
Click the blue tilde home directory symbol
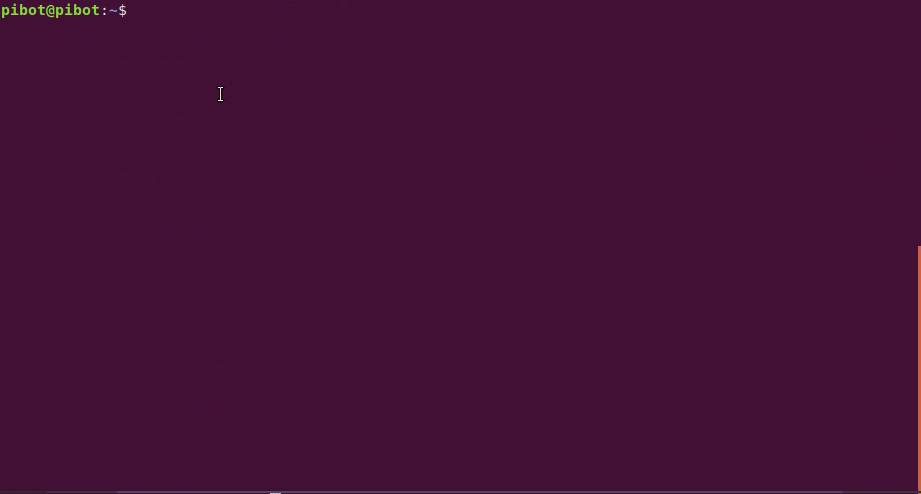(x=113, y=11)
